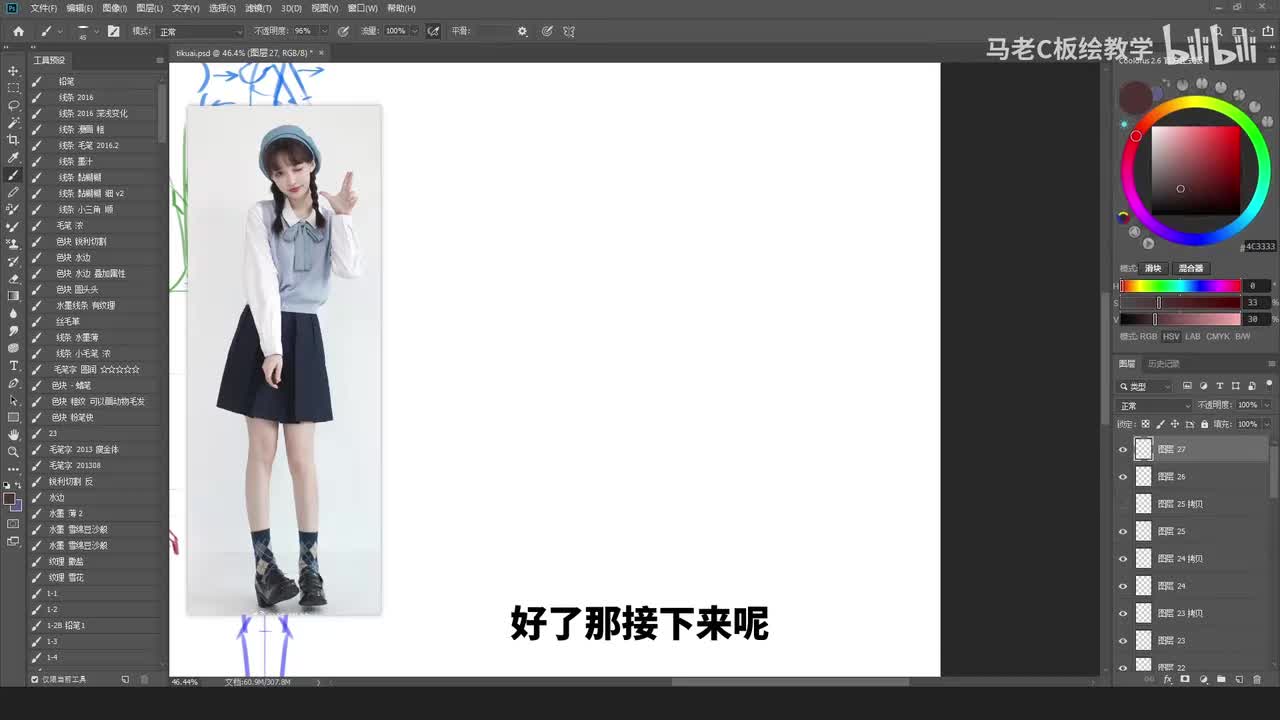Open the 滤镜(T) menu
Screen dimensions: 1280x720
point(257,8)
